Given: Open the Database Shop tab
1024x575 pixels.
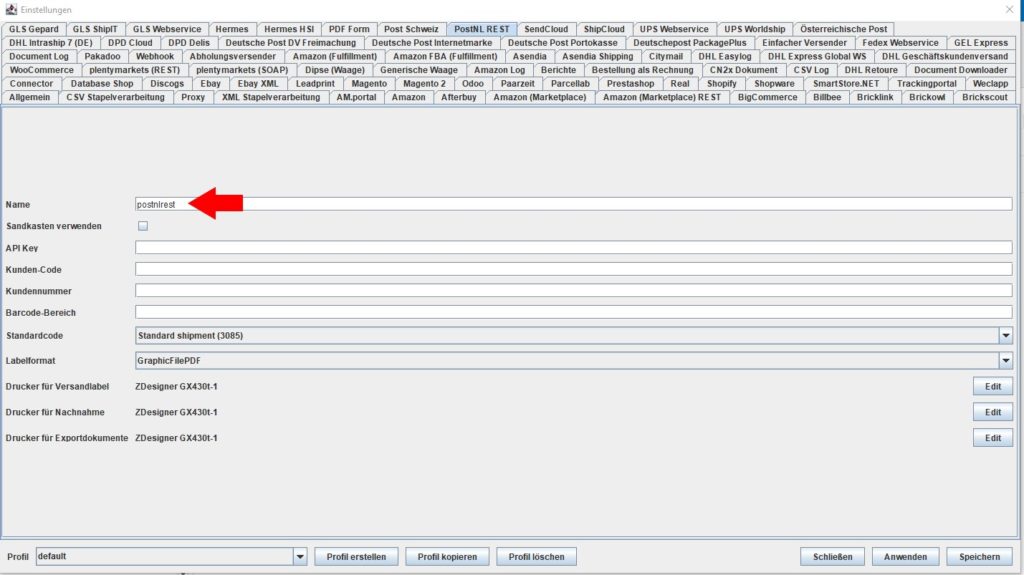Looking at the screenshot, I should 102,84.
